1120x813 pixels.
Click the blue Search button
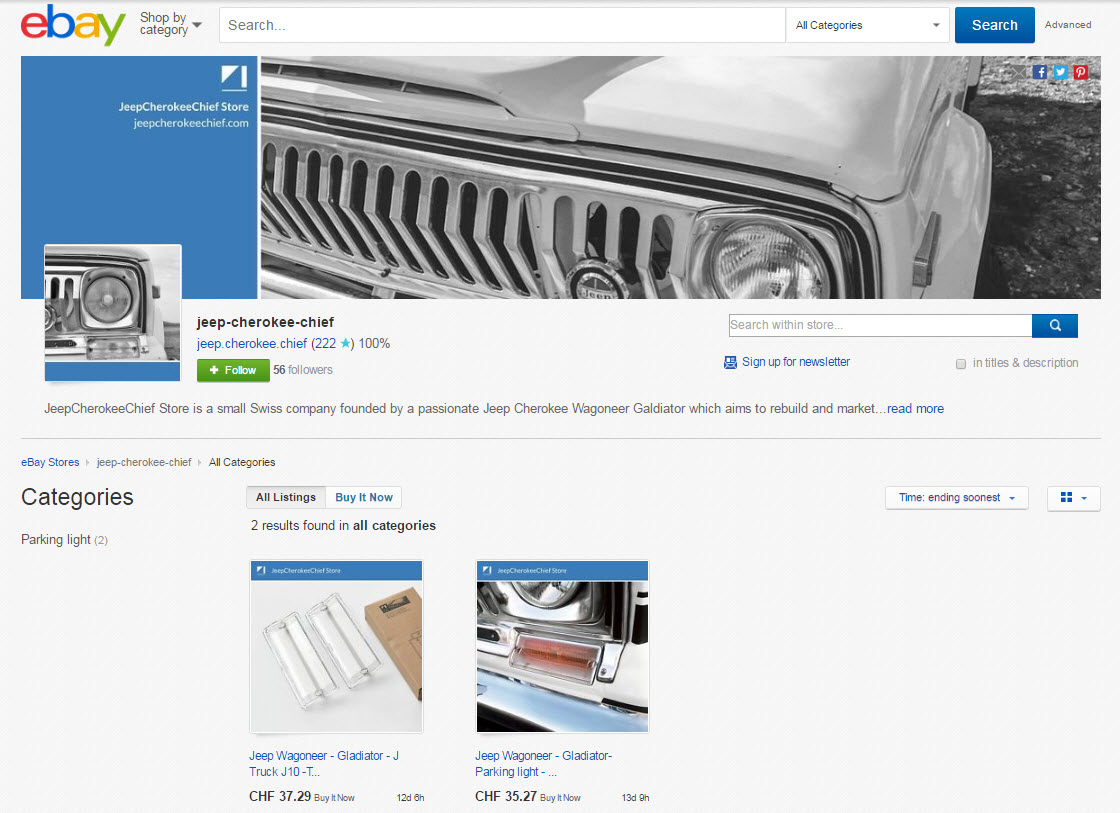coord(994,25)
